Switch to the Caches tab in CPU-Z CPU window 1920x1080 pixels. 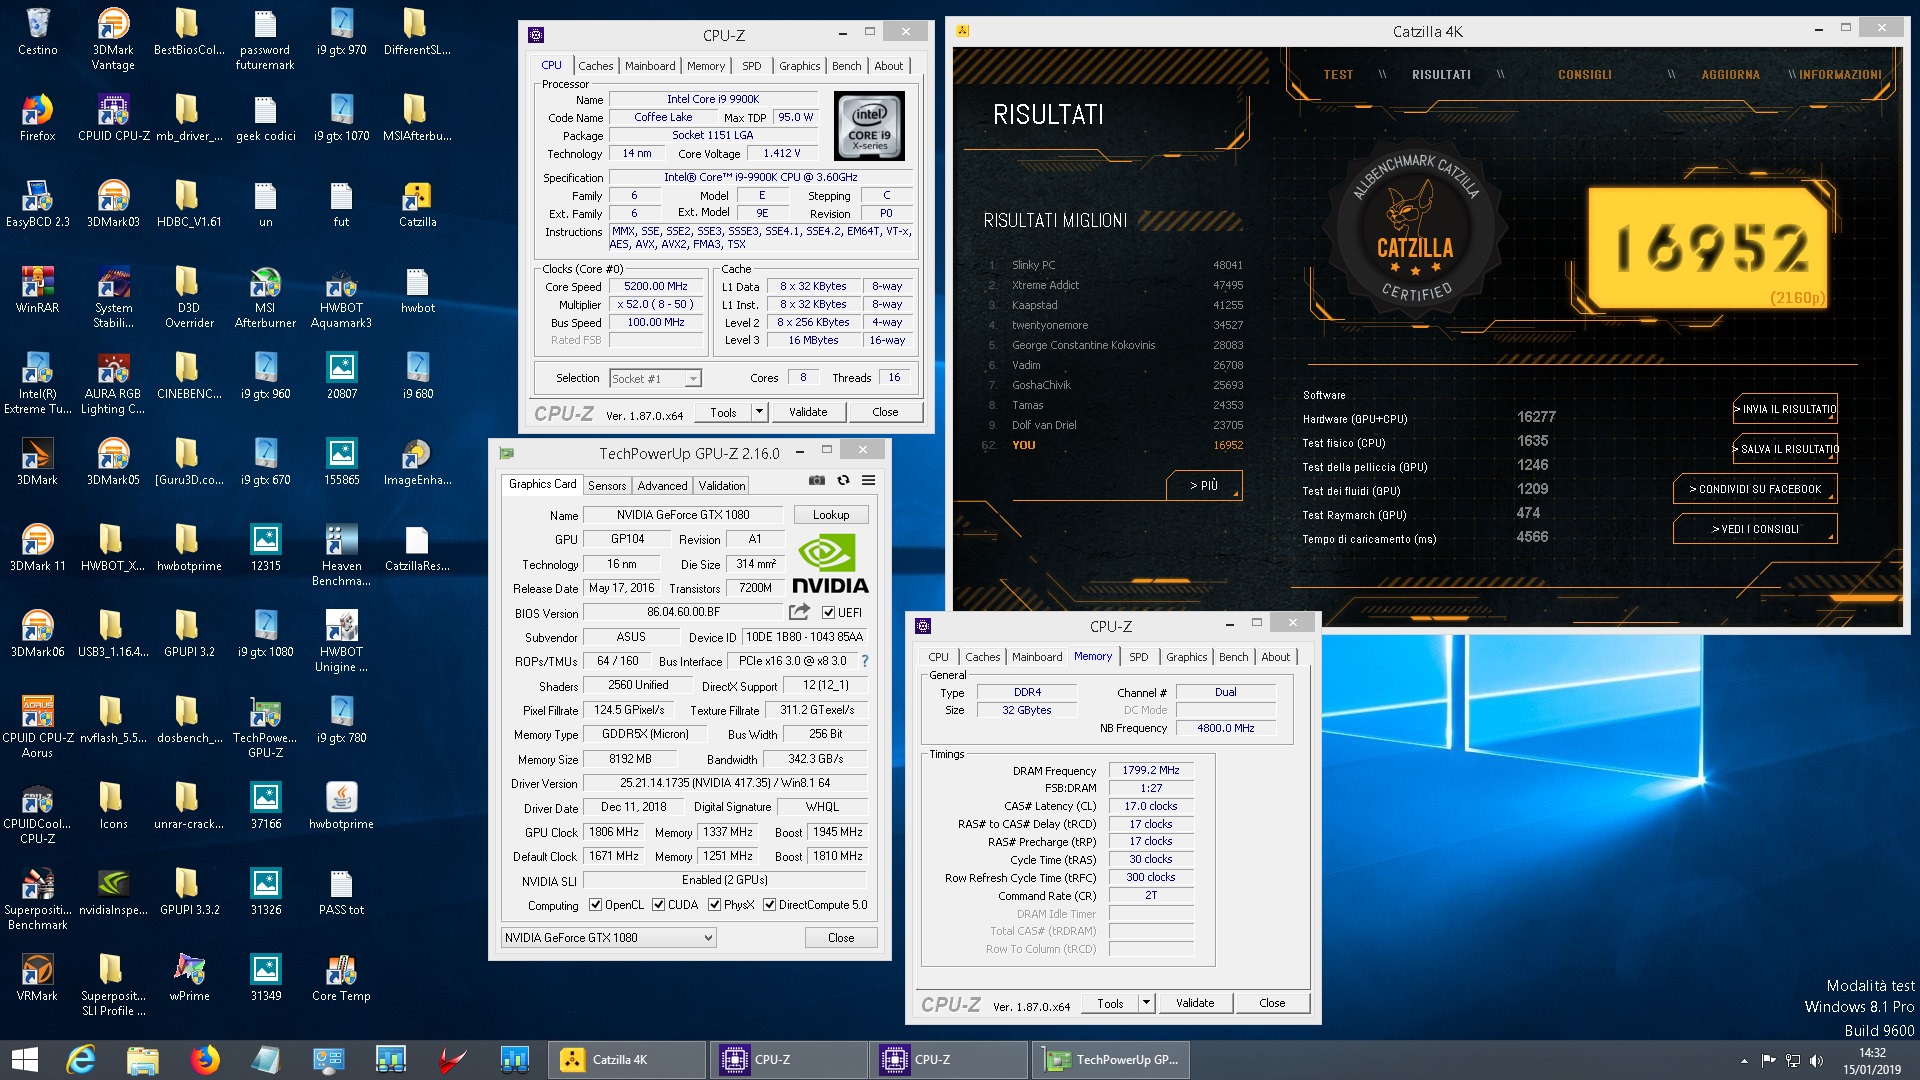(x=595, y=66)
